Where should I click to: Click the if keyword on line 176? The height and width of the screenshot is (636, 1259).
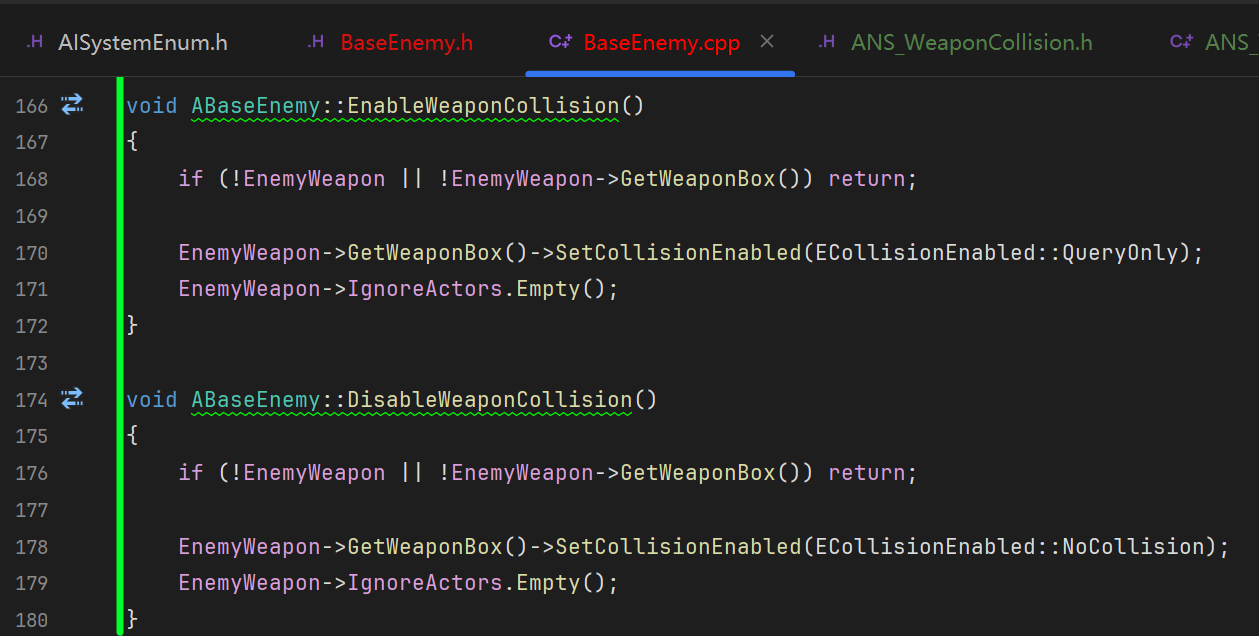tap(191, 472)
